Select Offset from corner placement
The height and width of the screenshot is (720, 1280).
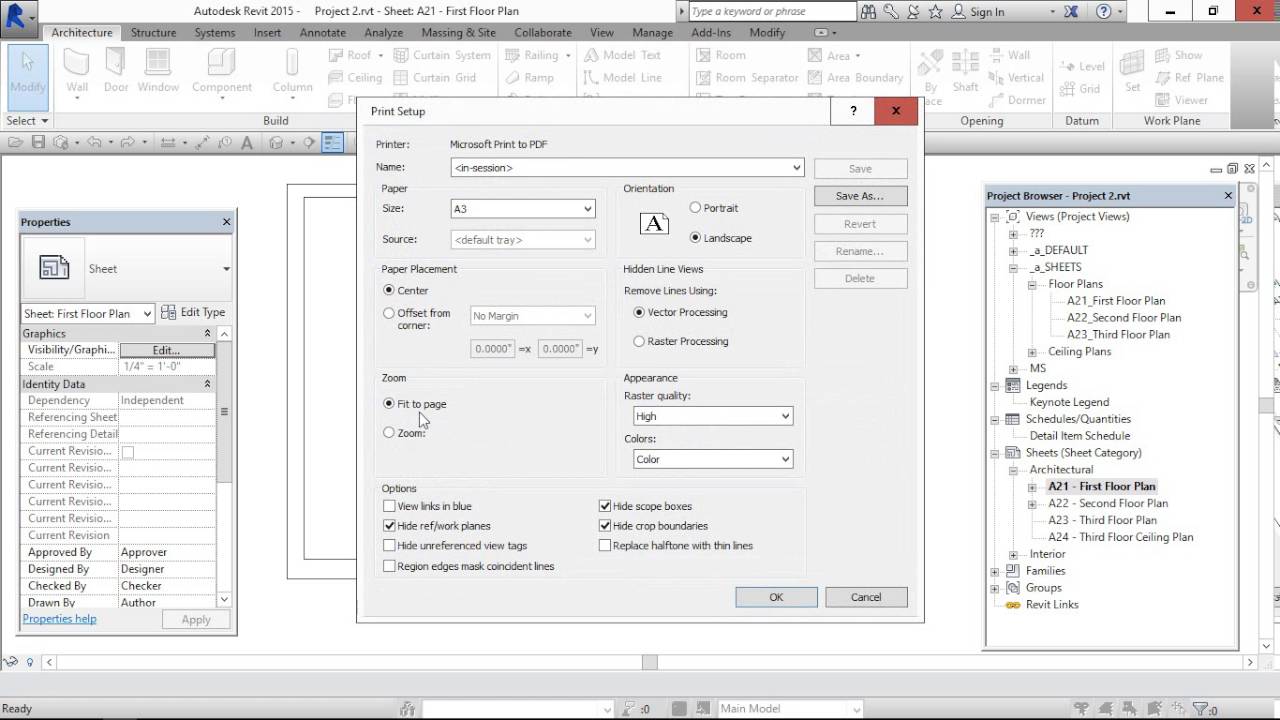pos(389,313)
